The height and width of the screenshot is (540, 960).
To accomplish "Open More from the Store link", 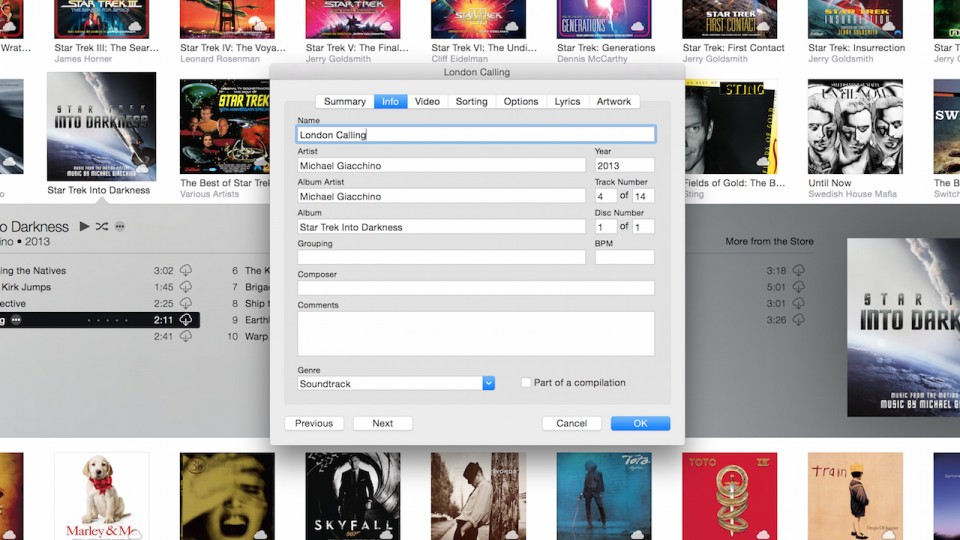I will (x=769, y=241).
